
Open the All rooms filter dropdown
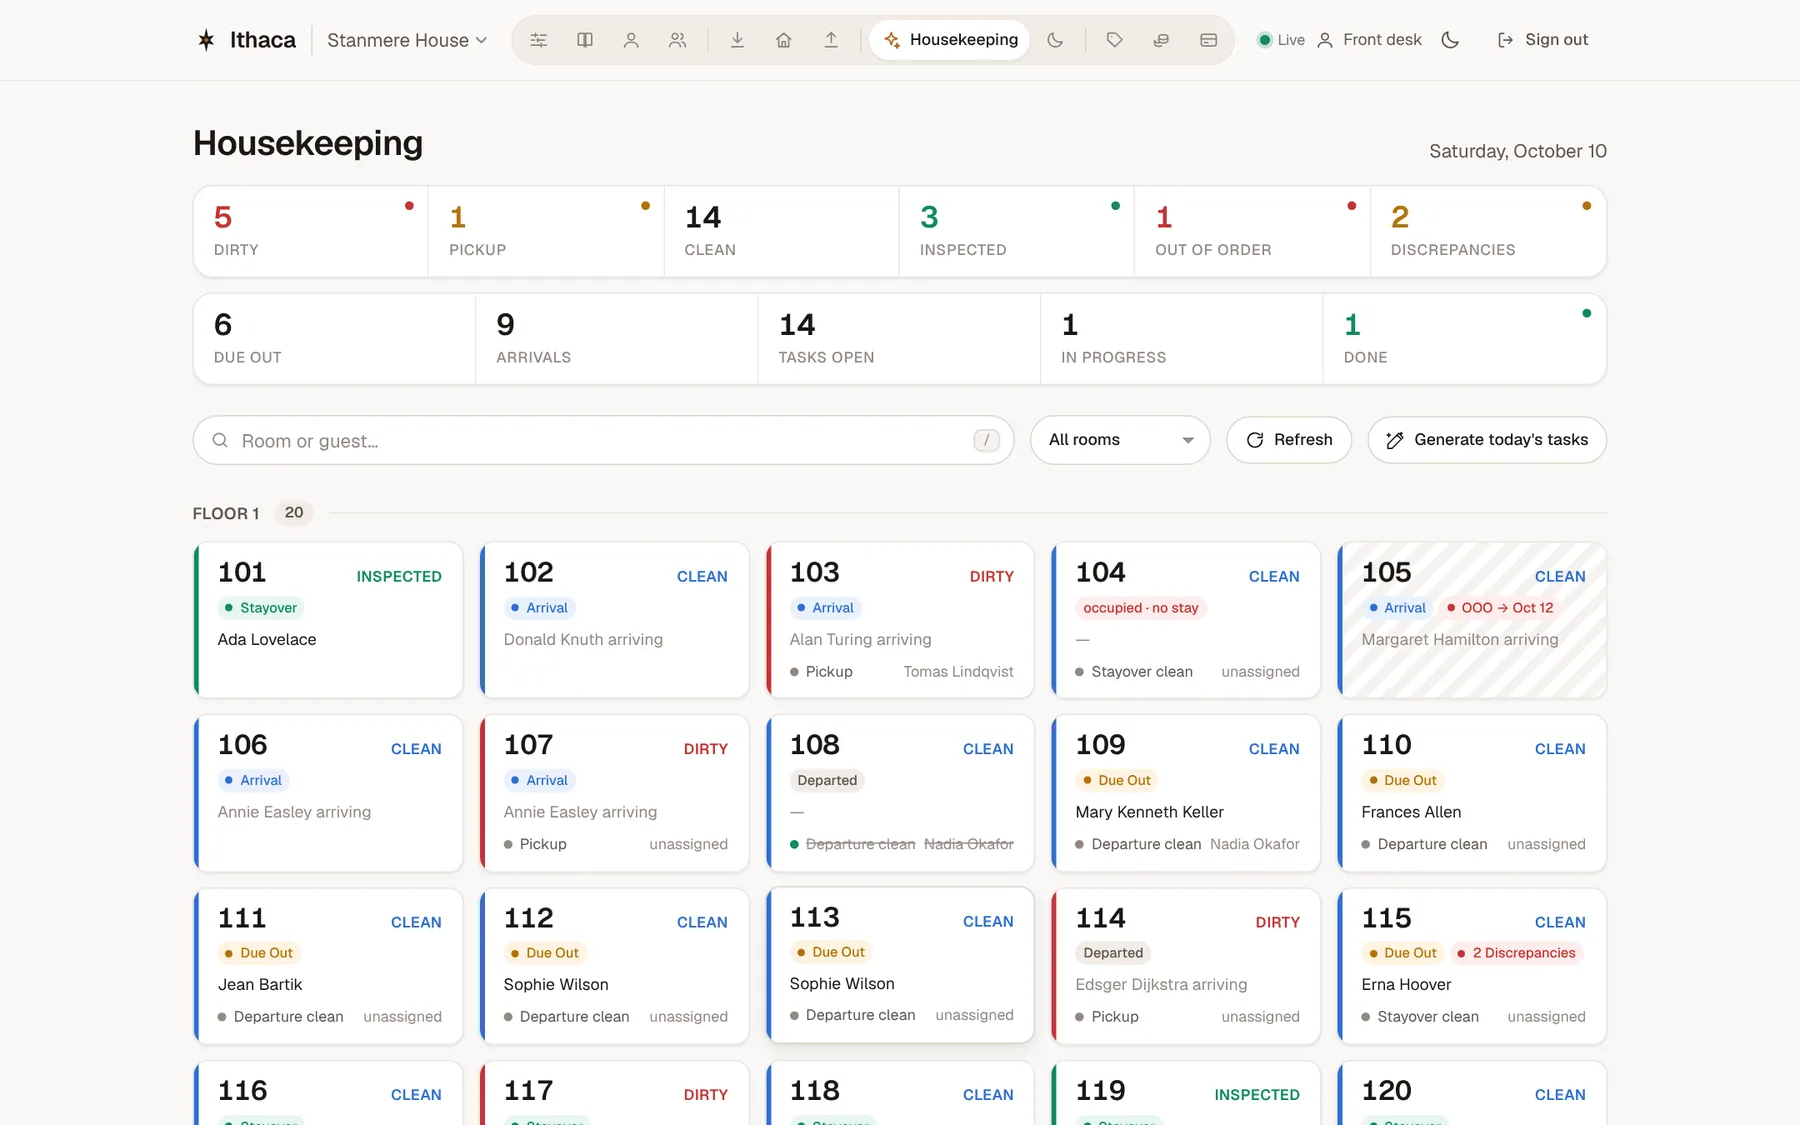pos(1120,440)
